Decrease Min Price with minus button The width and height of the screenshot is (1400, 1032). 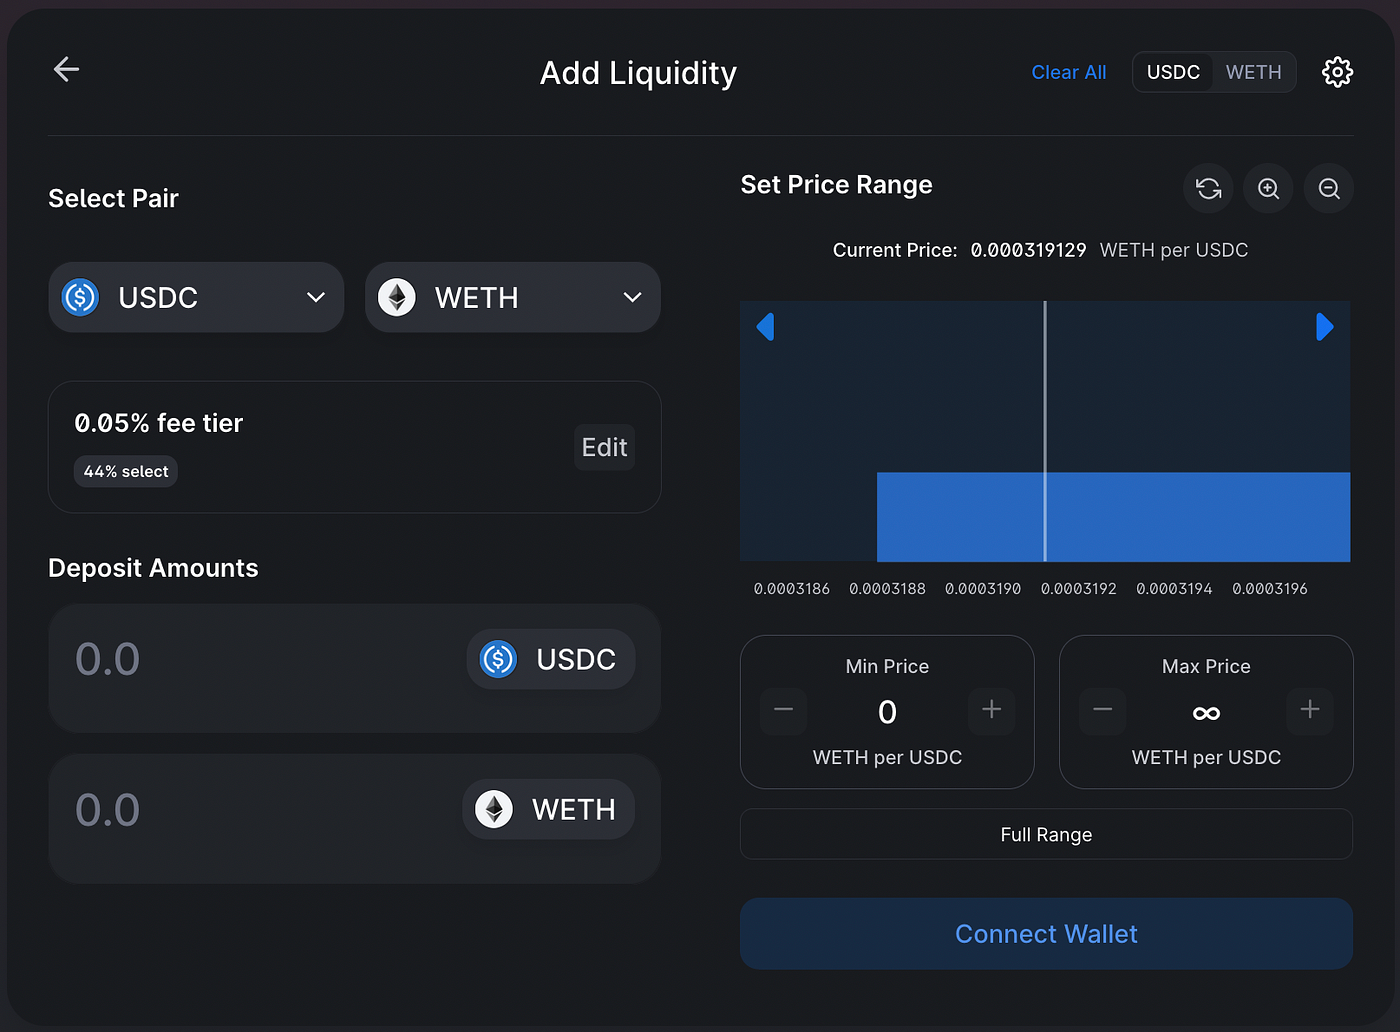783,710
